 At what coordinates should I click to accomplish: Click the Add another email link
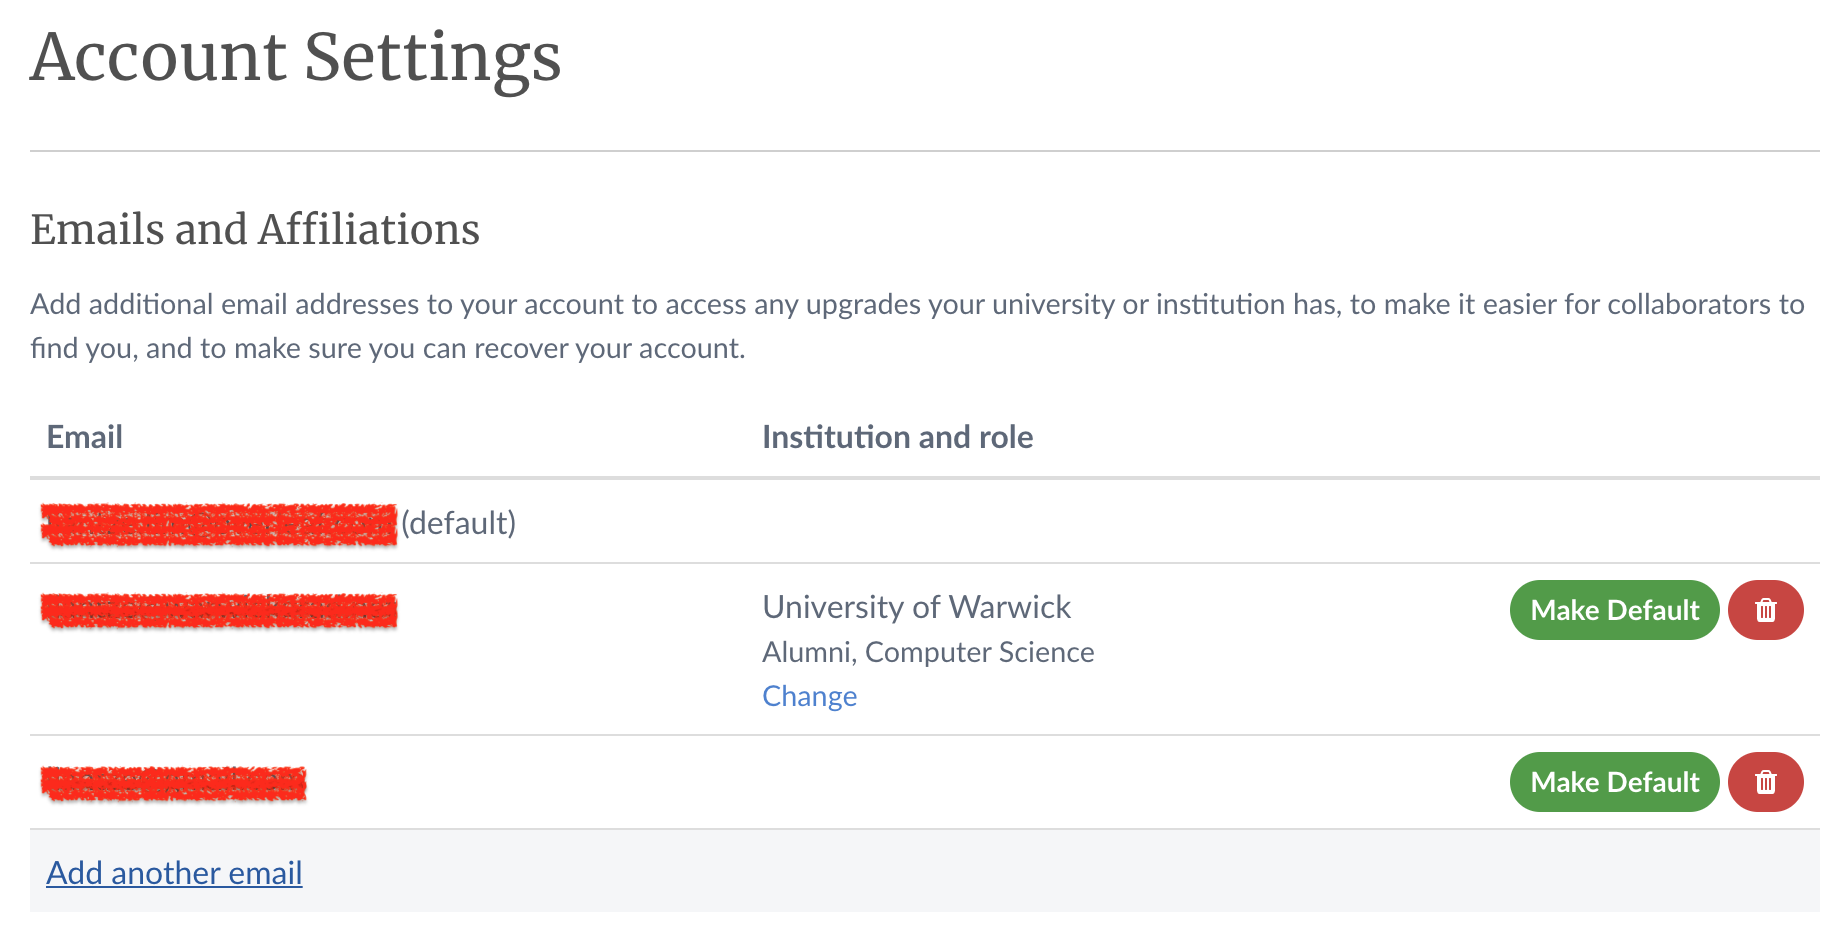[174, 873]
